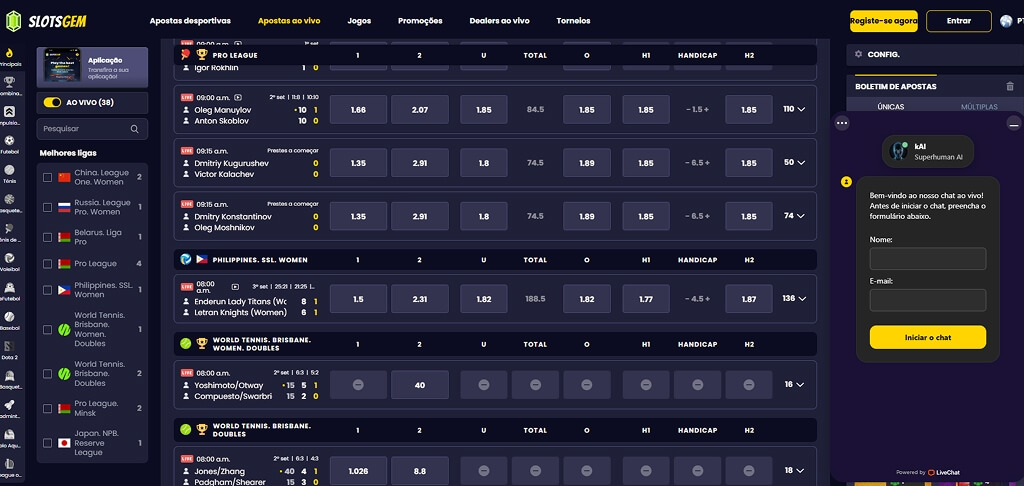Screen dimensions: 1024x486
Task: Open the Aplicação app download banner
Action: [x=92, y=67]
